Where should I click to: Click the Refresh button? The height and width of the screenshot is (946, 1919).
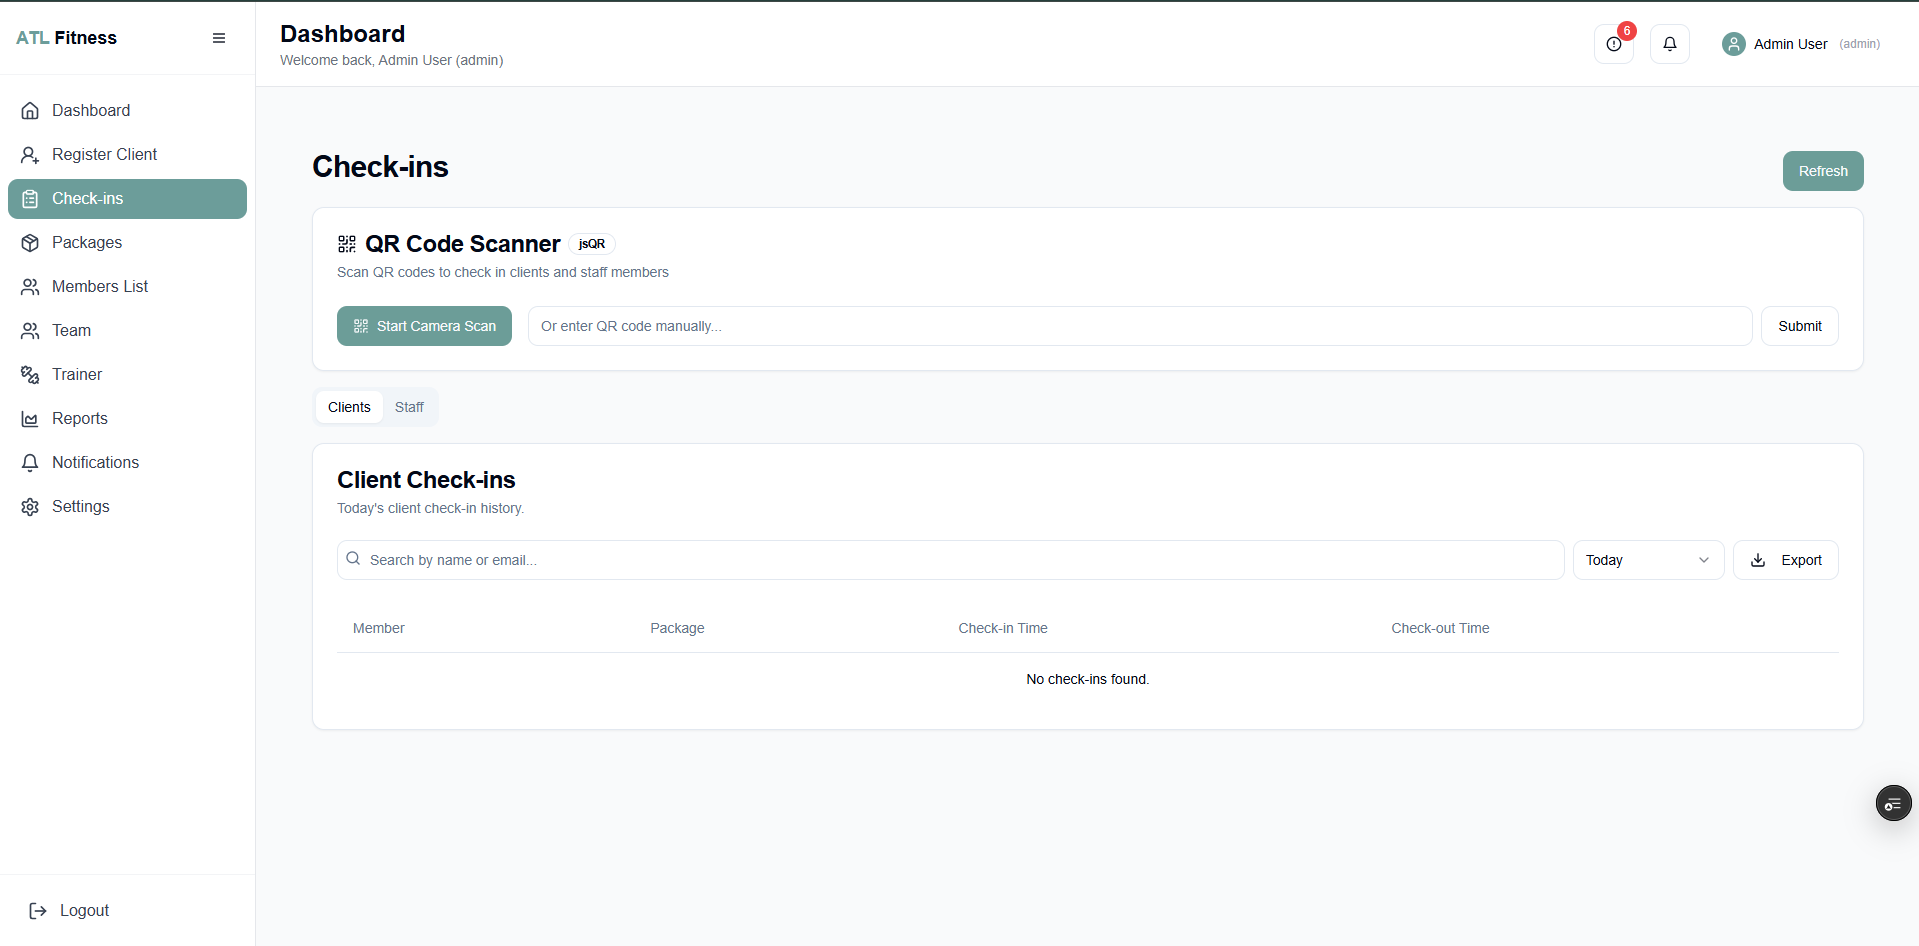click(x=1823, y=171)
